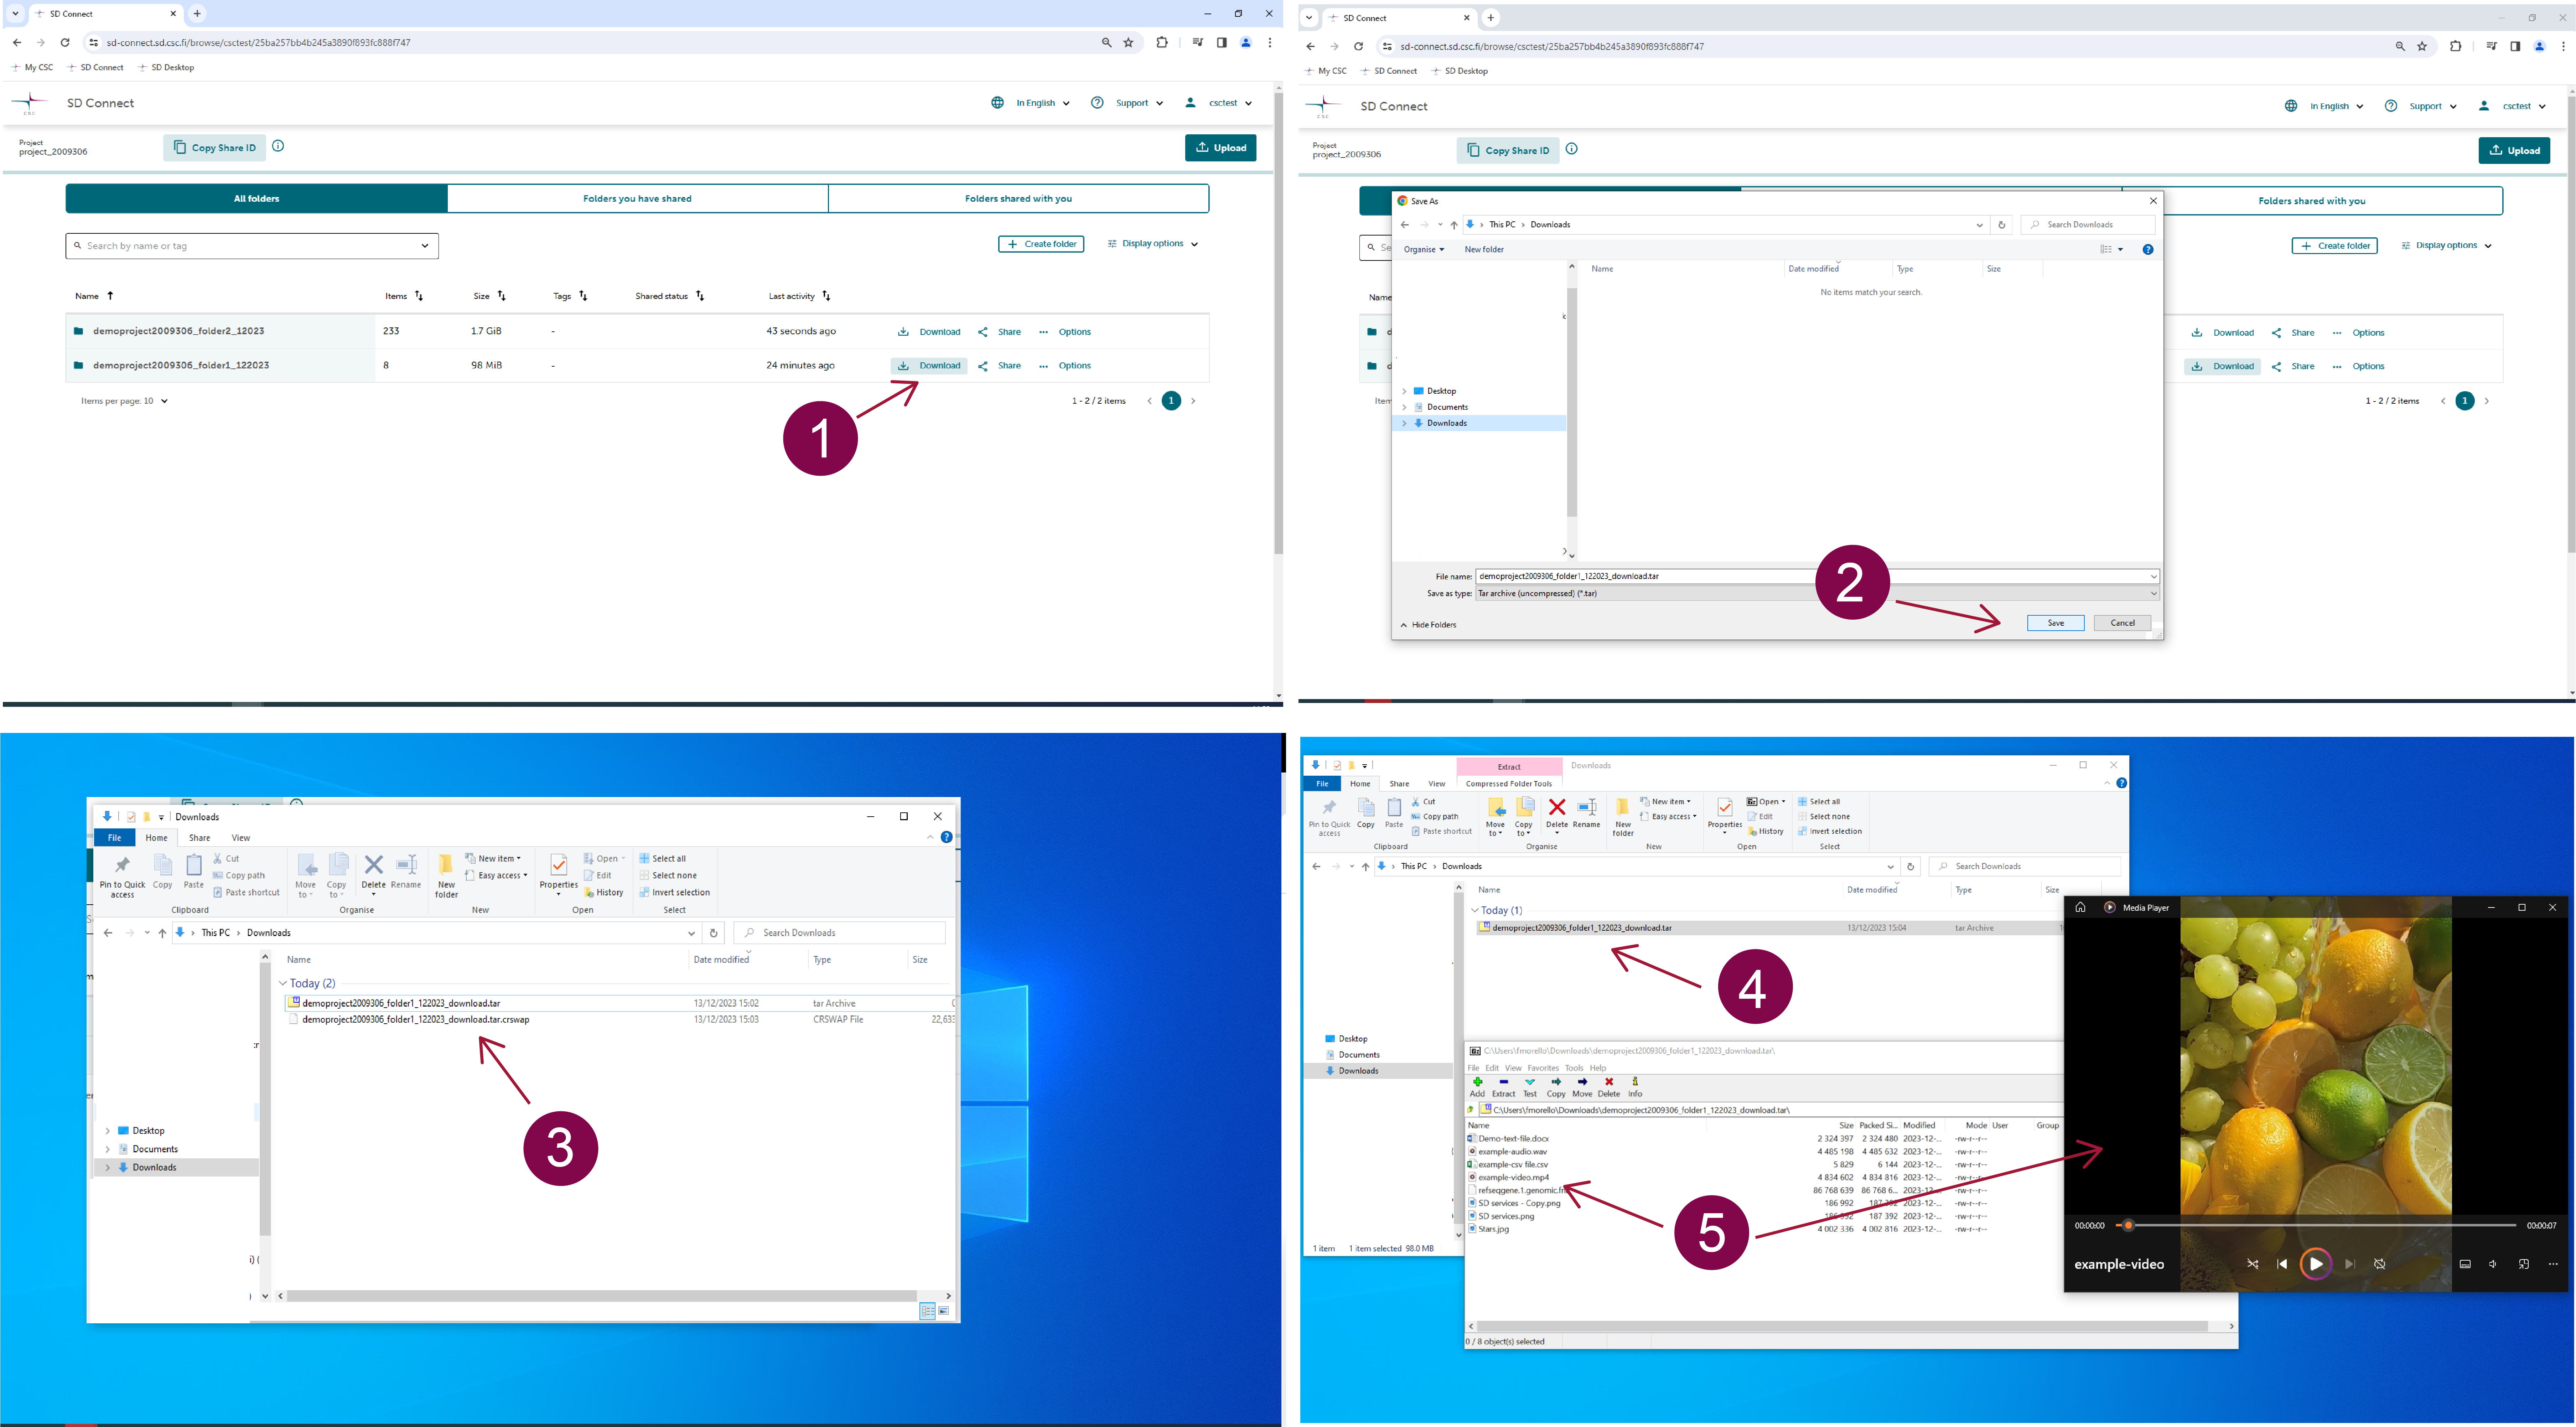This screenshot has height=1427, width=2576.
Task: Click Save in the Save As dialog
Action: pos(2055,623)
